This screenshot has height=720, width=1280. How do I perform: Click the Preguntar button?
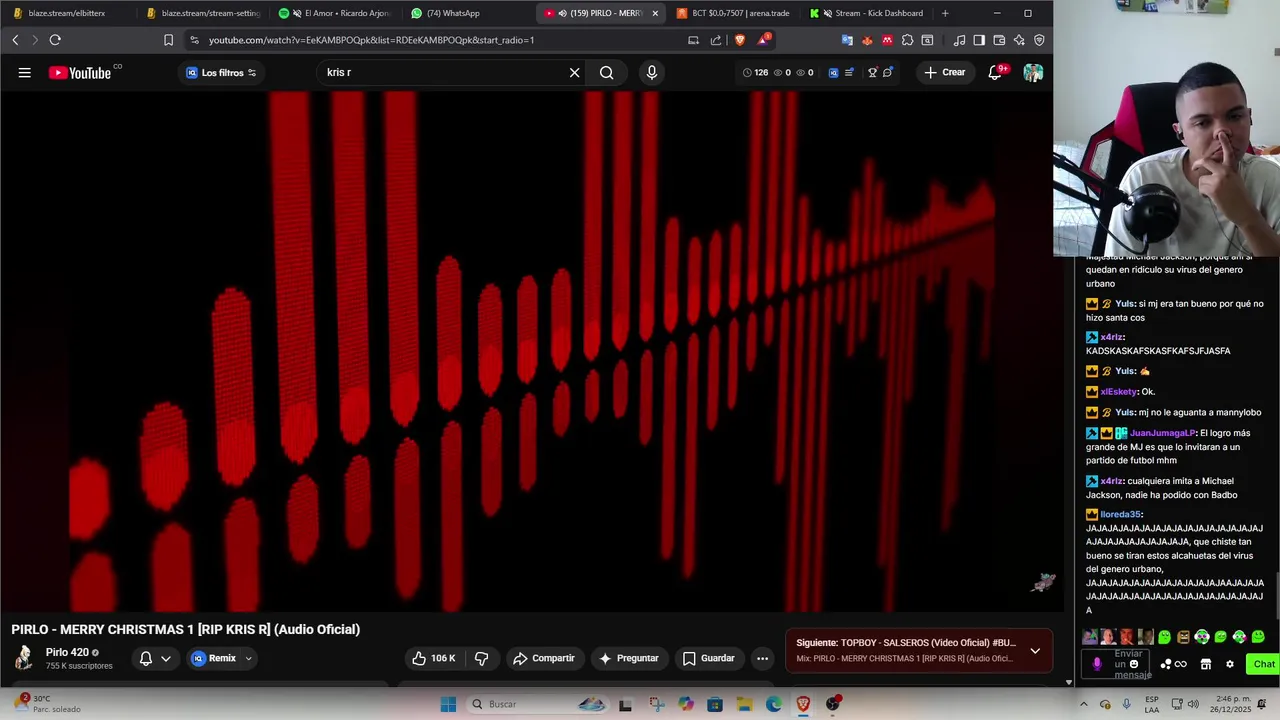click(628, 658)
